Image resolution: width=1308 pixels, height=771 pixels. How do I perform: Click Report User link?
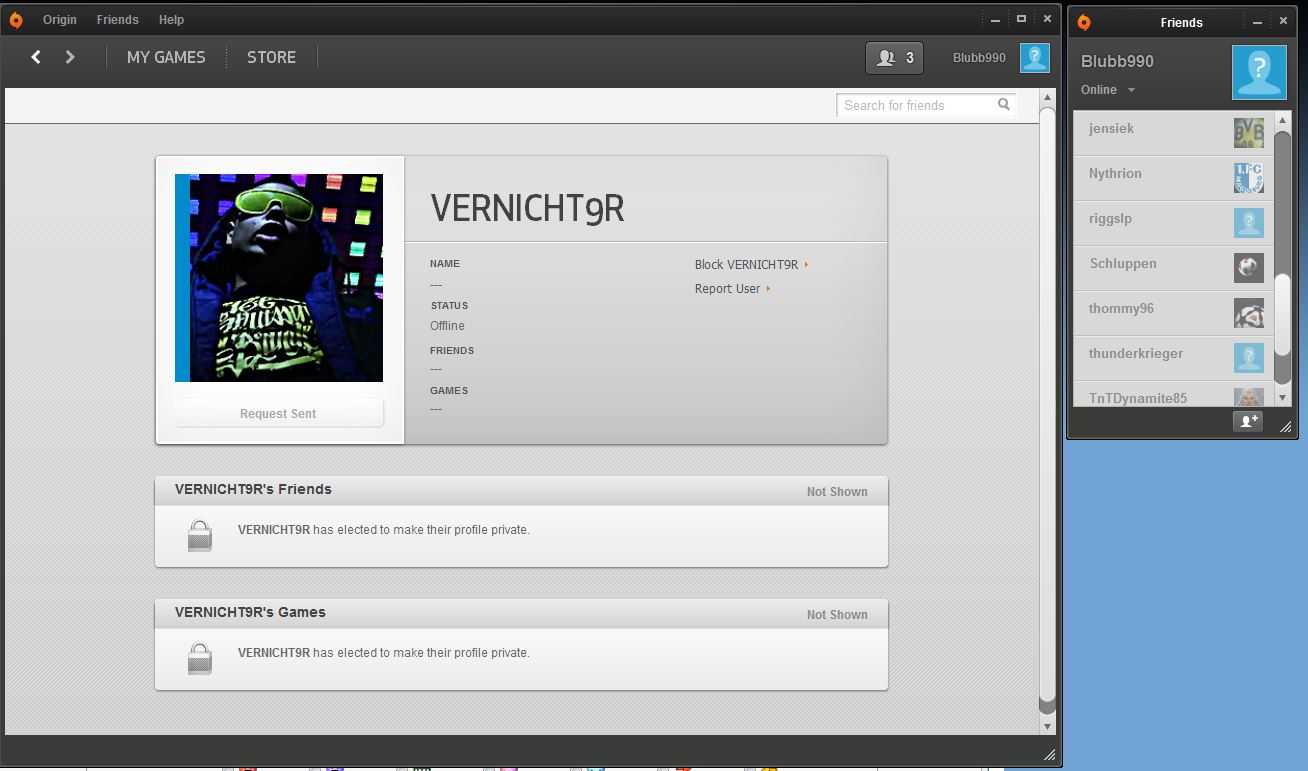(x=733, y=289)
